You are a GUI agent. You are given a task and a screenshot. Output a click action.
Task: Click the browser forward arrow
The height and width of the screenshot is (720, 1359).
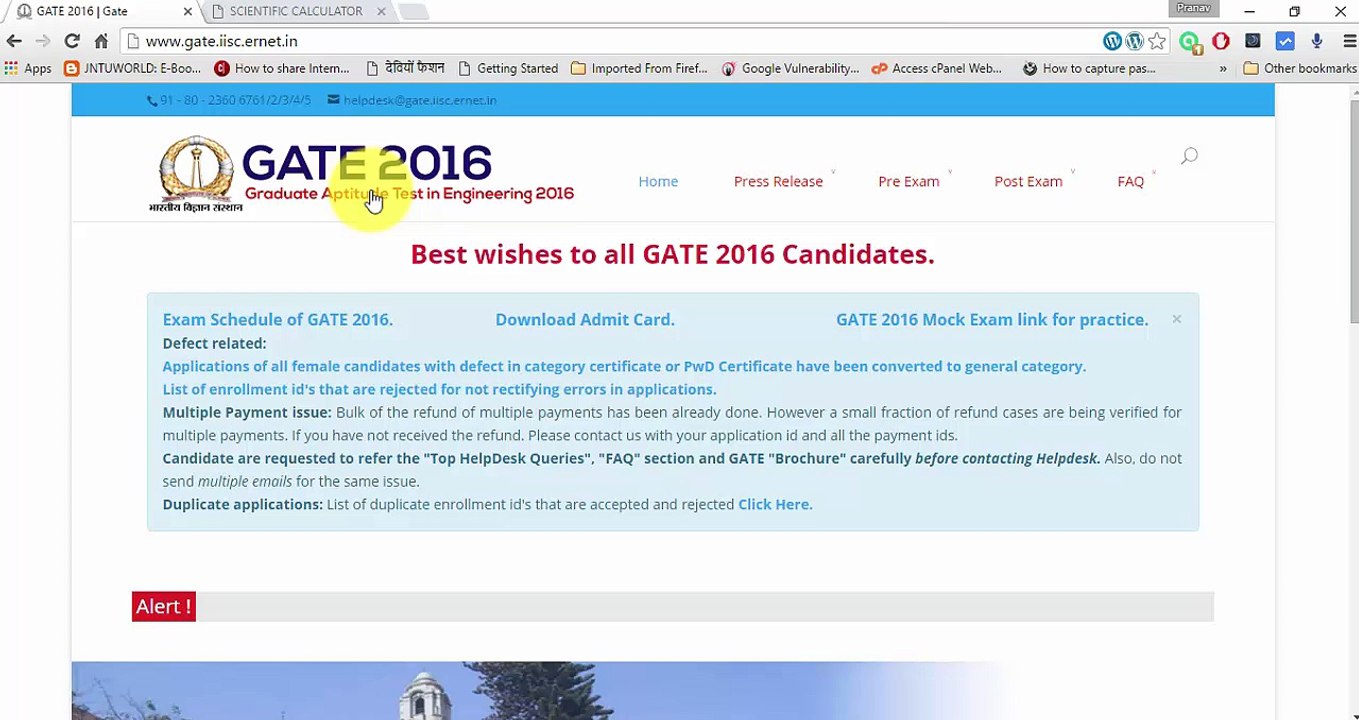[x=42, y=41]
